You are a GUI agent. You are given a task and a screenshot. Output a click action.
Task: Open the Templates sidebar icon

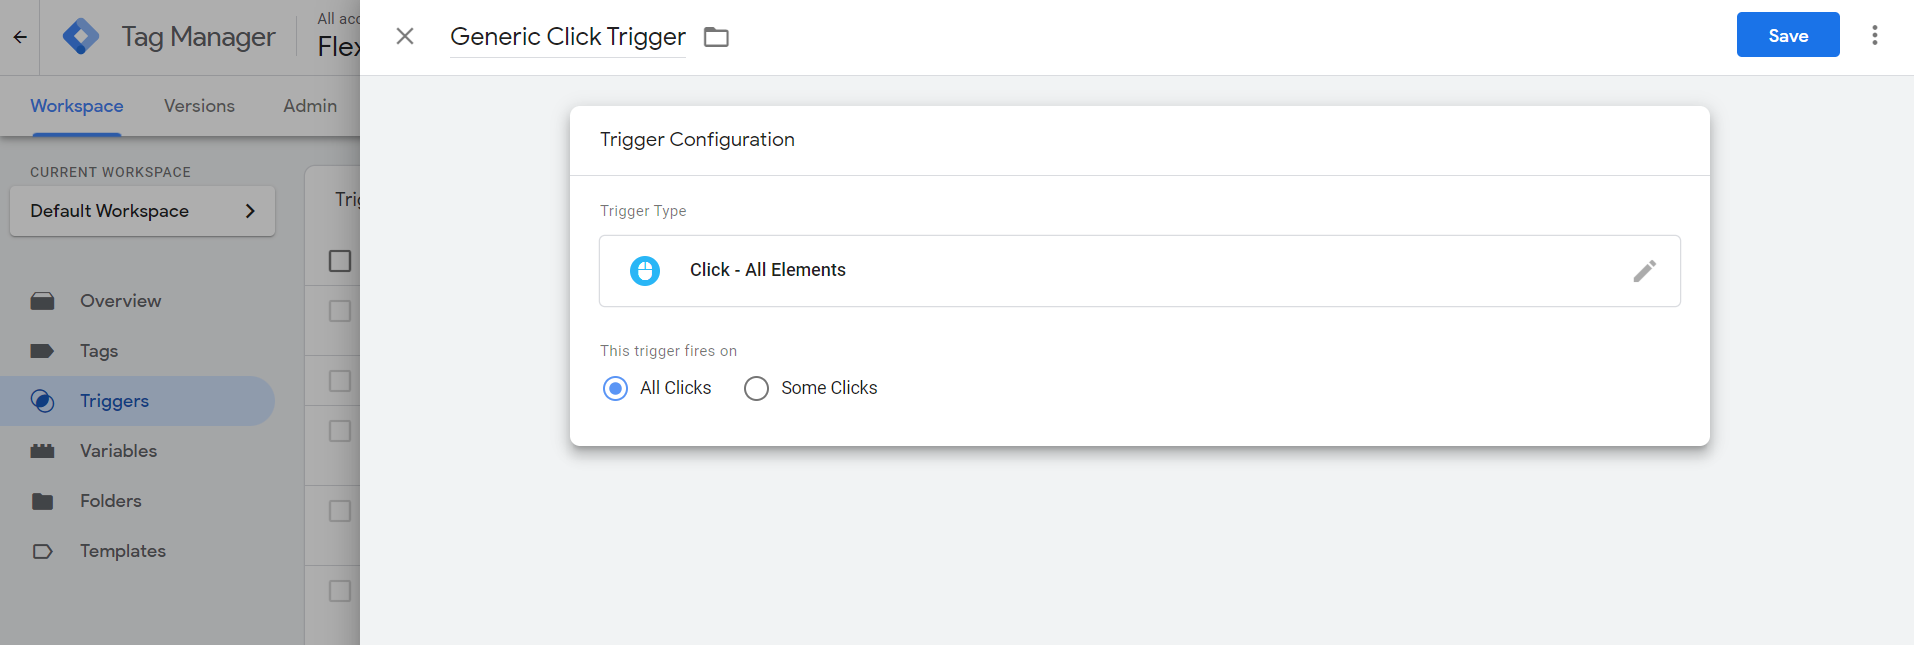point(42,551)
